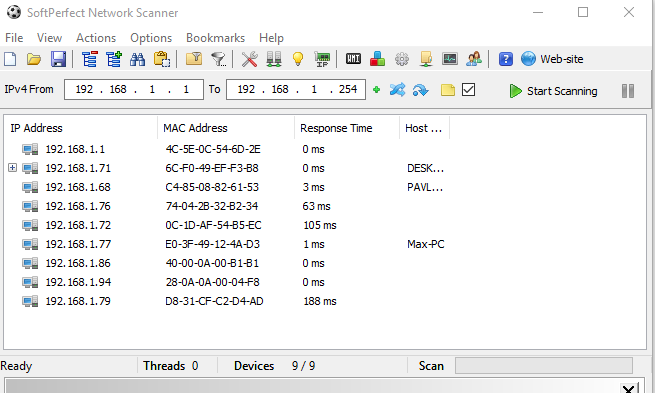Click the 188 ms response time

coord(320,301)
